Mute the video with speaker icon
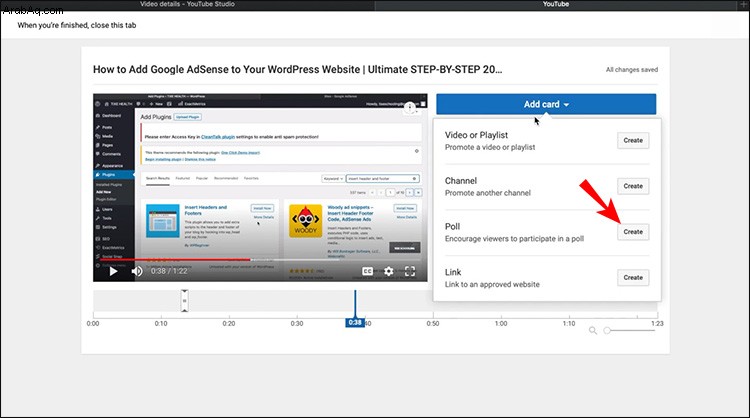The height and width of the screenshot is (418, 750). 137,271
